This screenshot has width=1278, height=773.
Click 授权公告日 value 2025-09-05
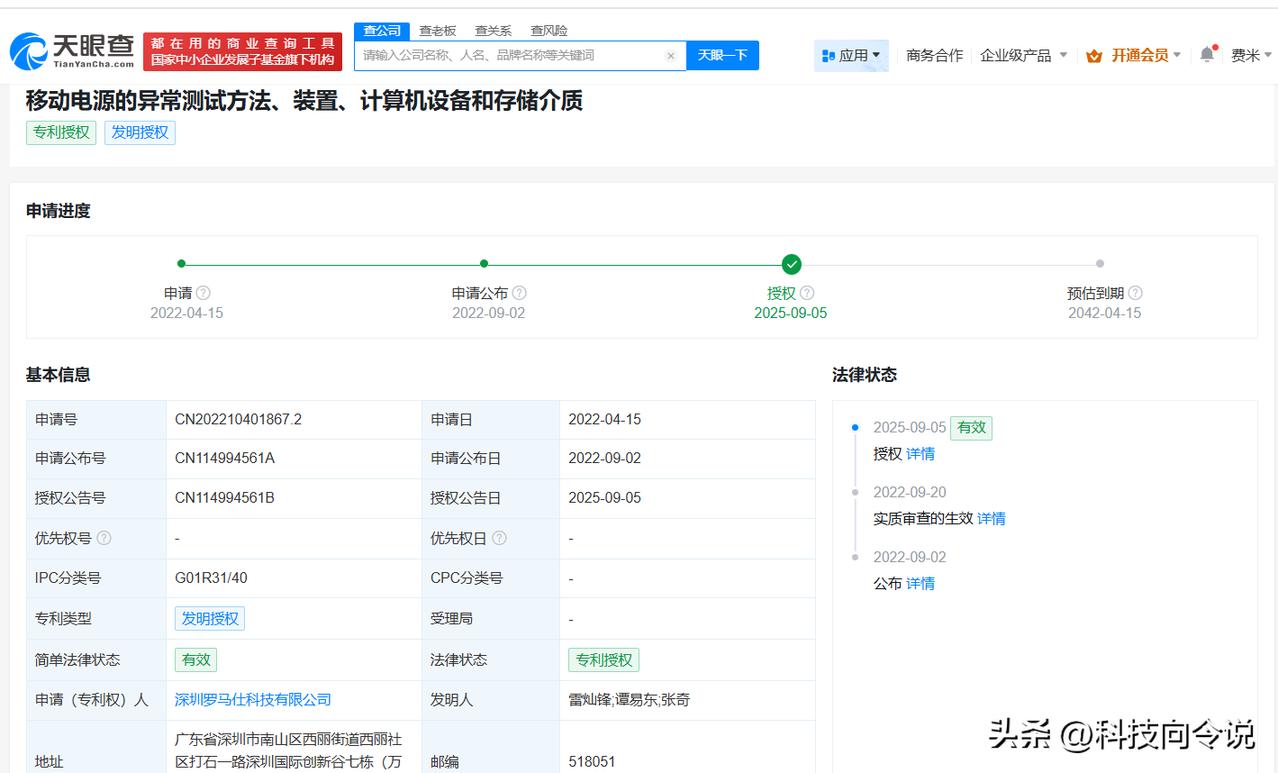[605, 498]
